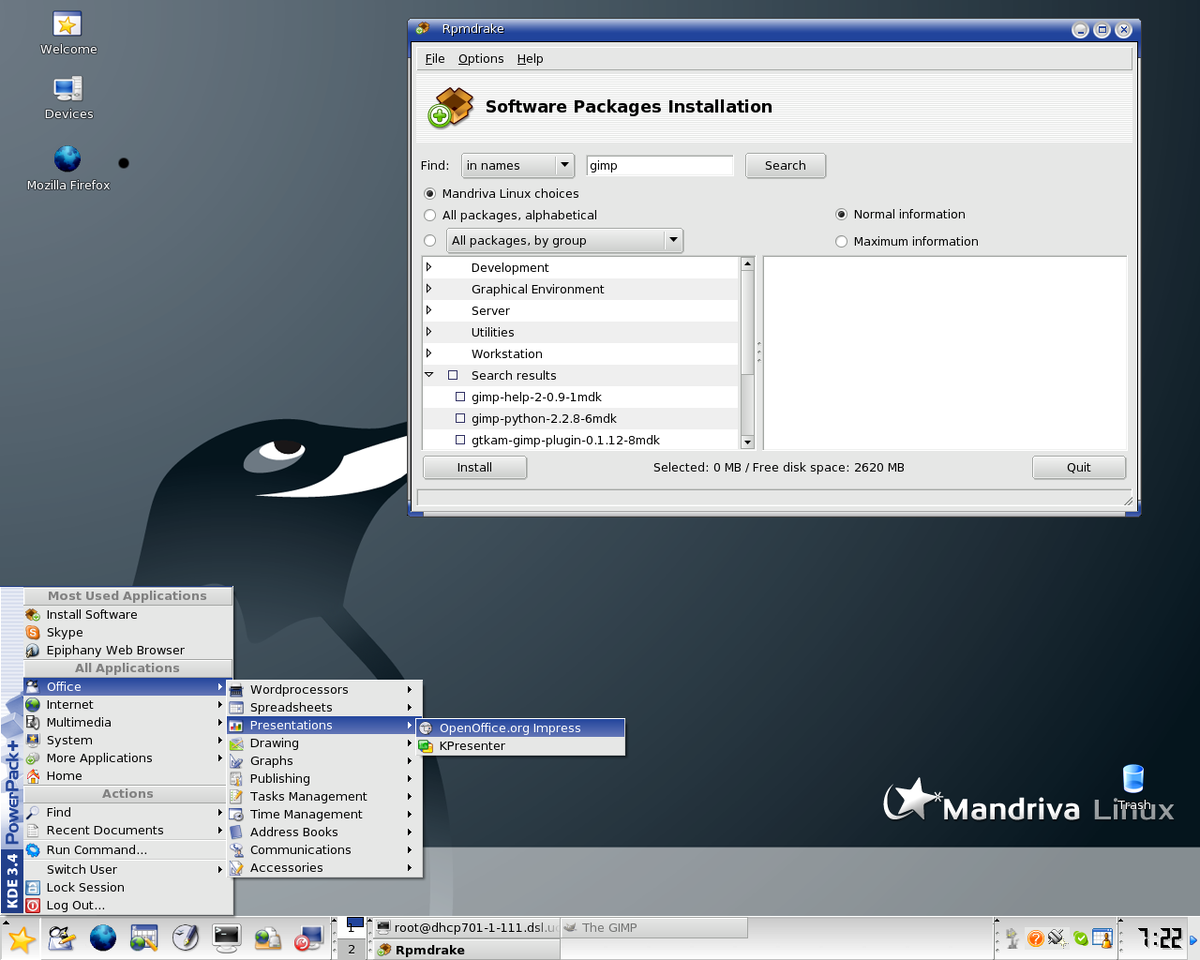
Task: Expand the Utilities tree group
Action: click(429, 332)
